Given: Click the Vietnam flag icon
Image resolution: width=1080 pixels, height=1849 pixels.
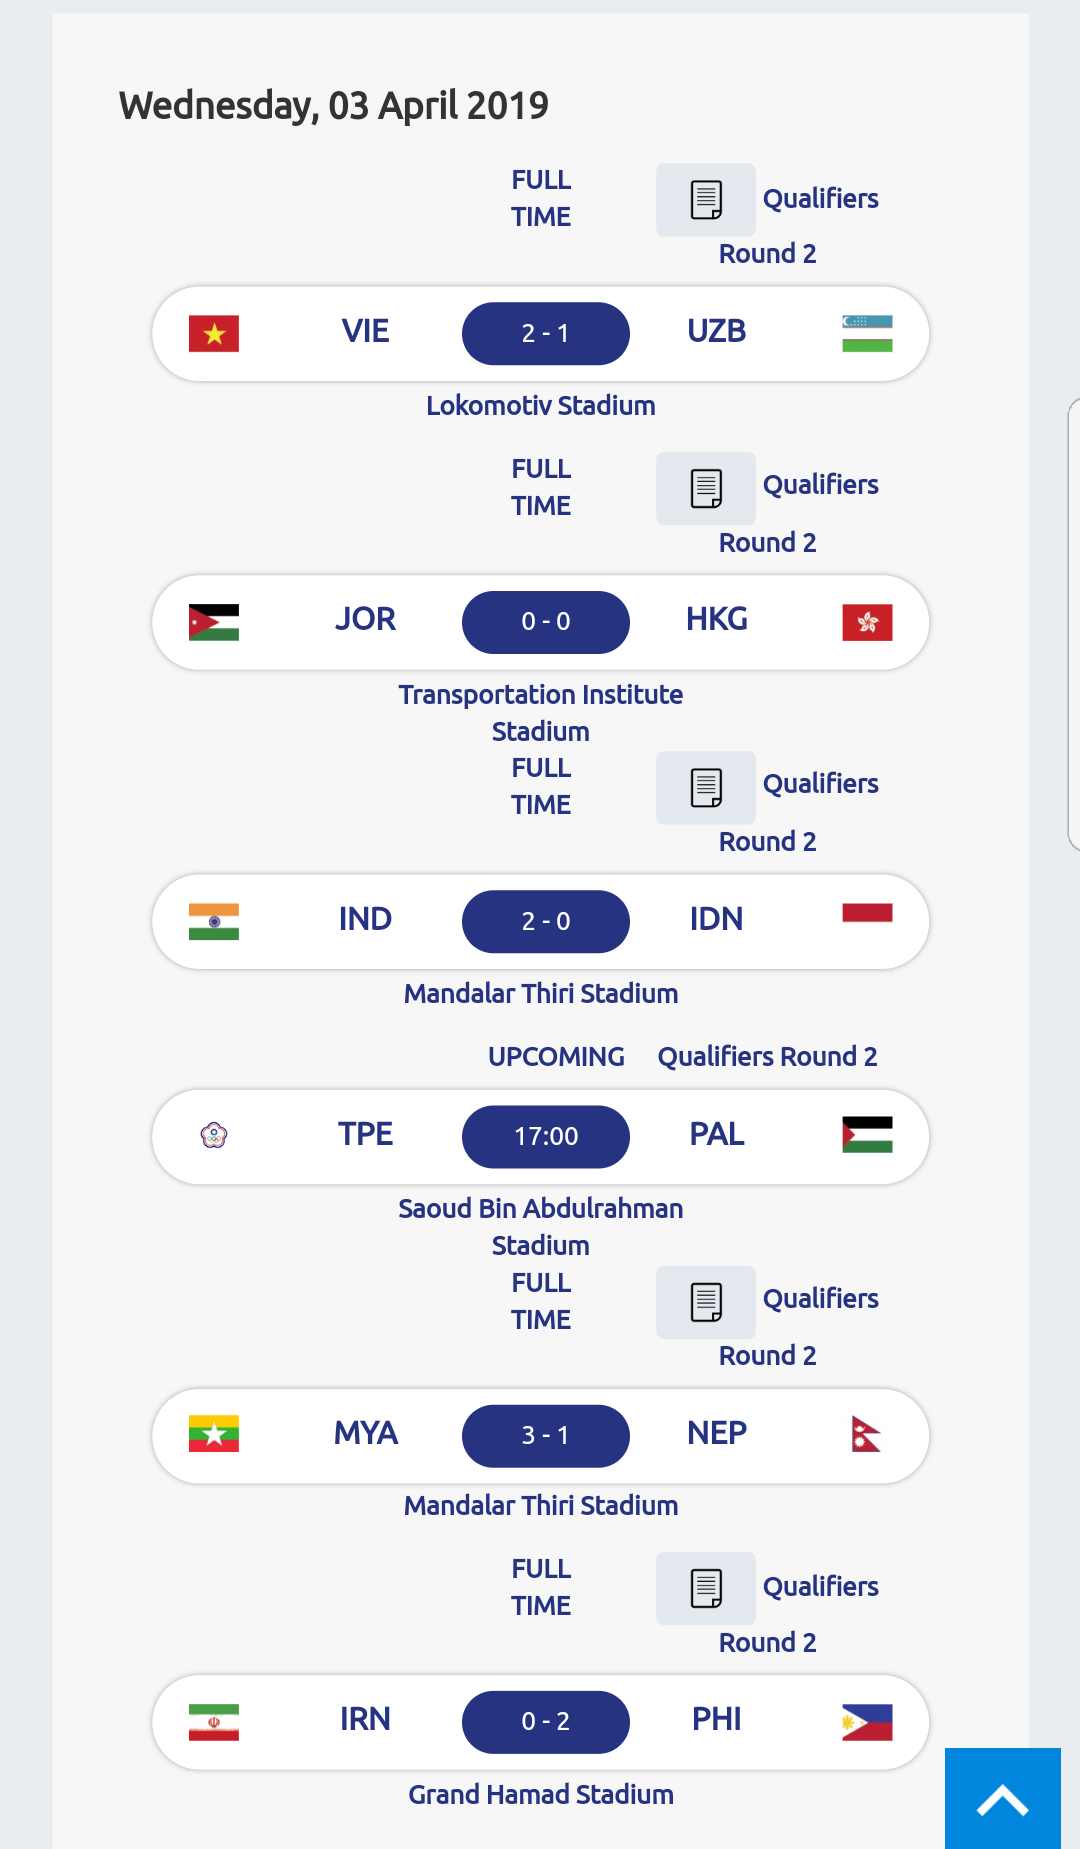Looking at the screenshot, I should pyautogui.click(x=214, y=334).
